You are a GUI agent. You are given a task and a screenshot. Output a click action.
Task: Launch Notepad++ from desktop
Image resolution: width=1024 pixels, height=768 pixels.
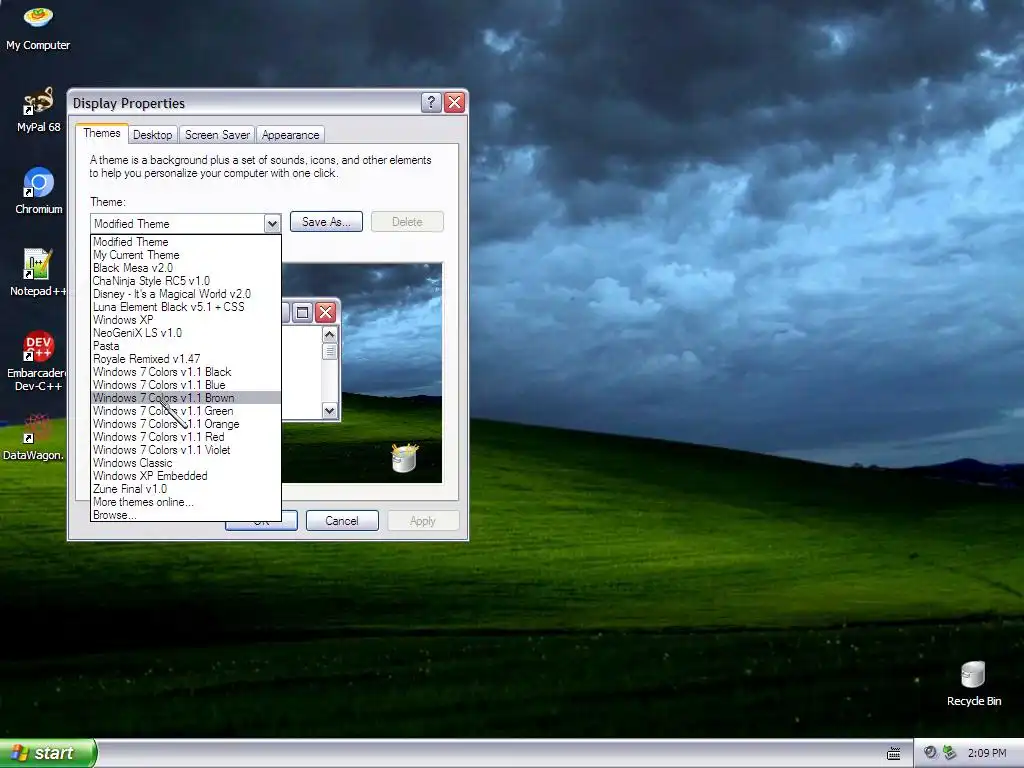pyautogui.click(x=38, y=273)
